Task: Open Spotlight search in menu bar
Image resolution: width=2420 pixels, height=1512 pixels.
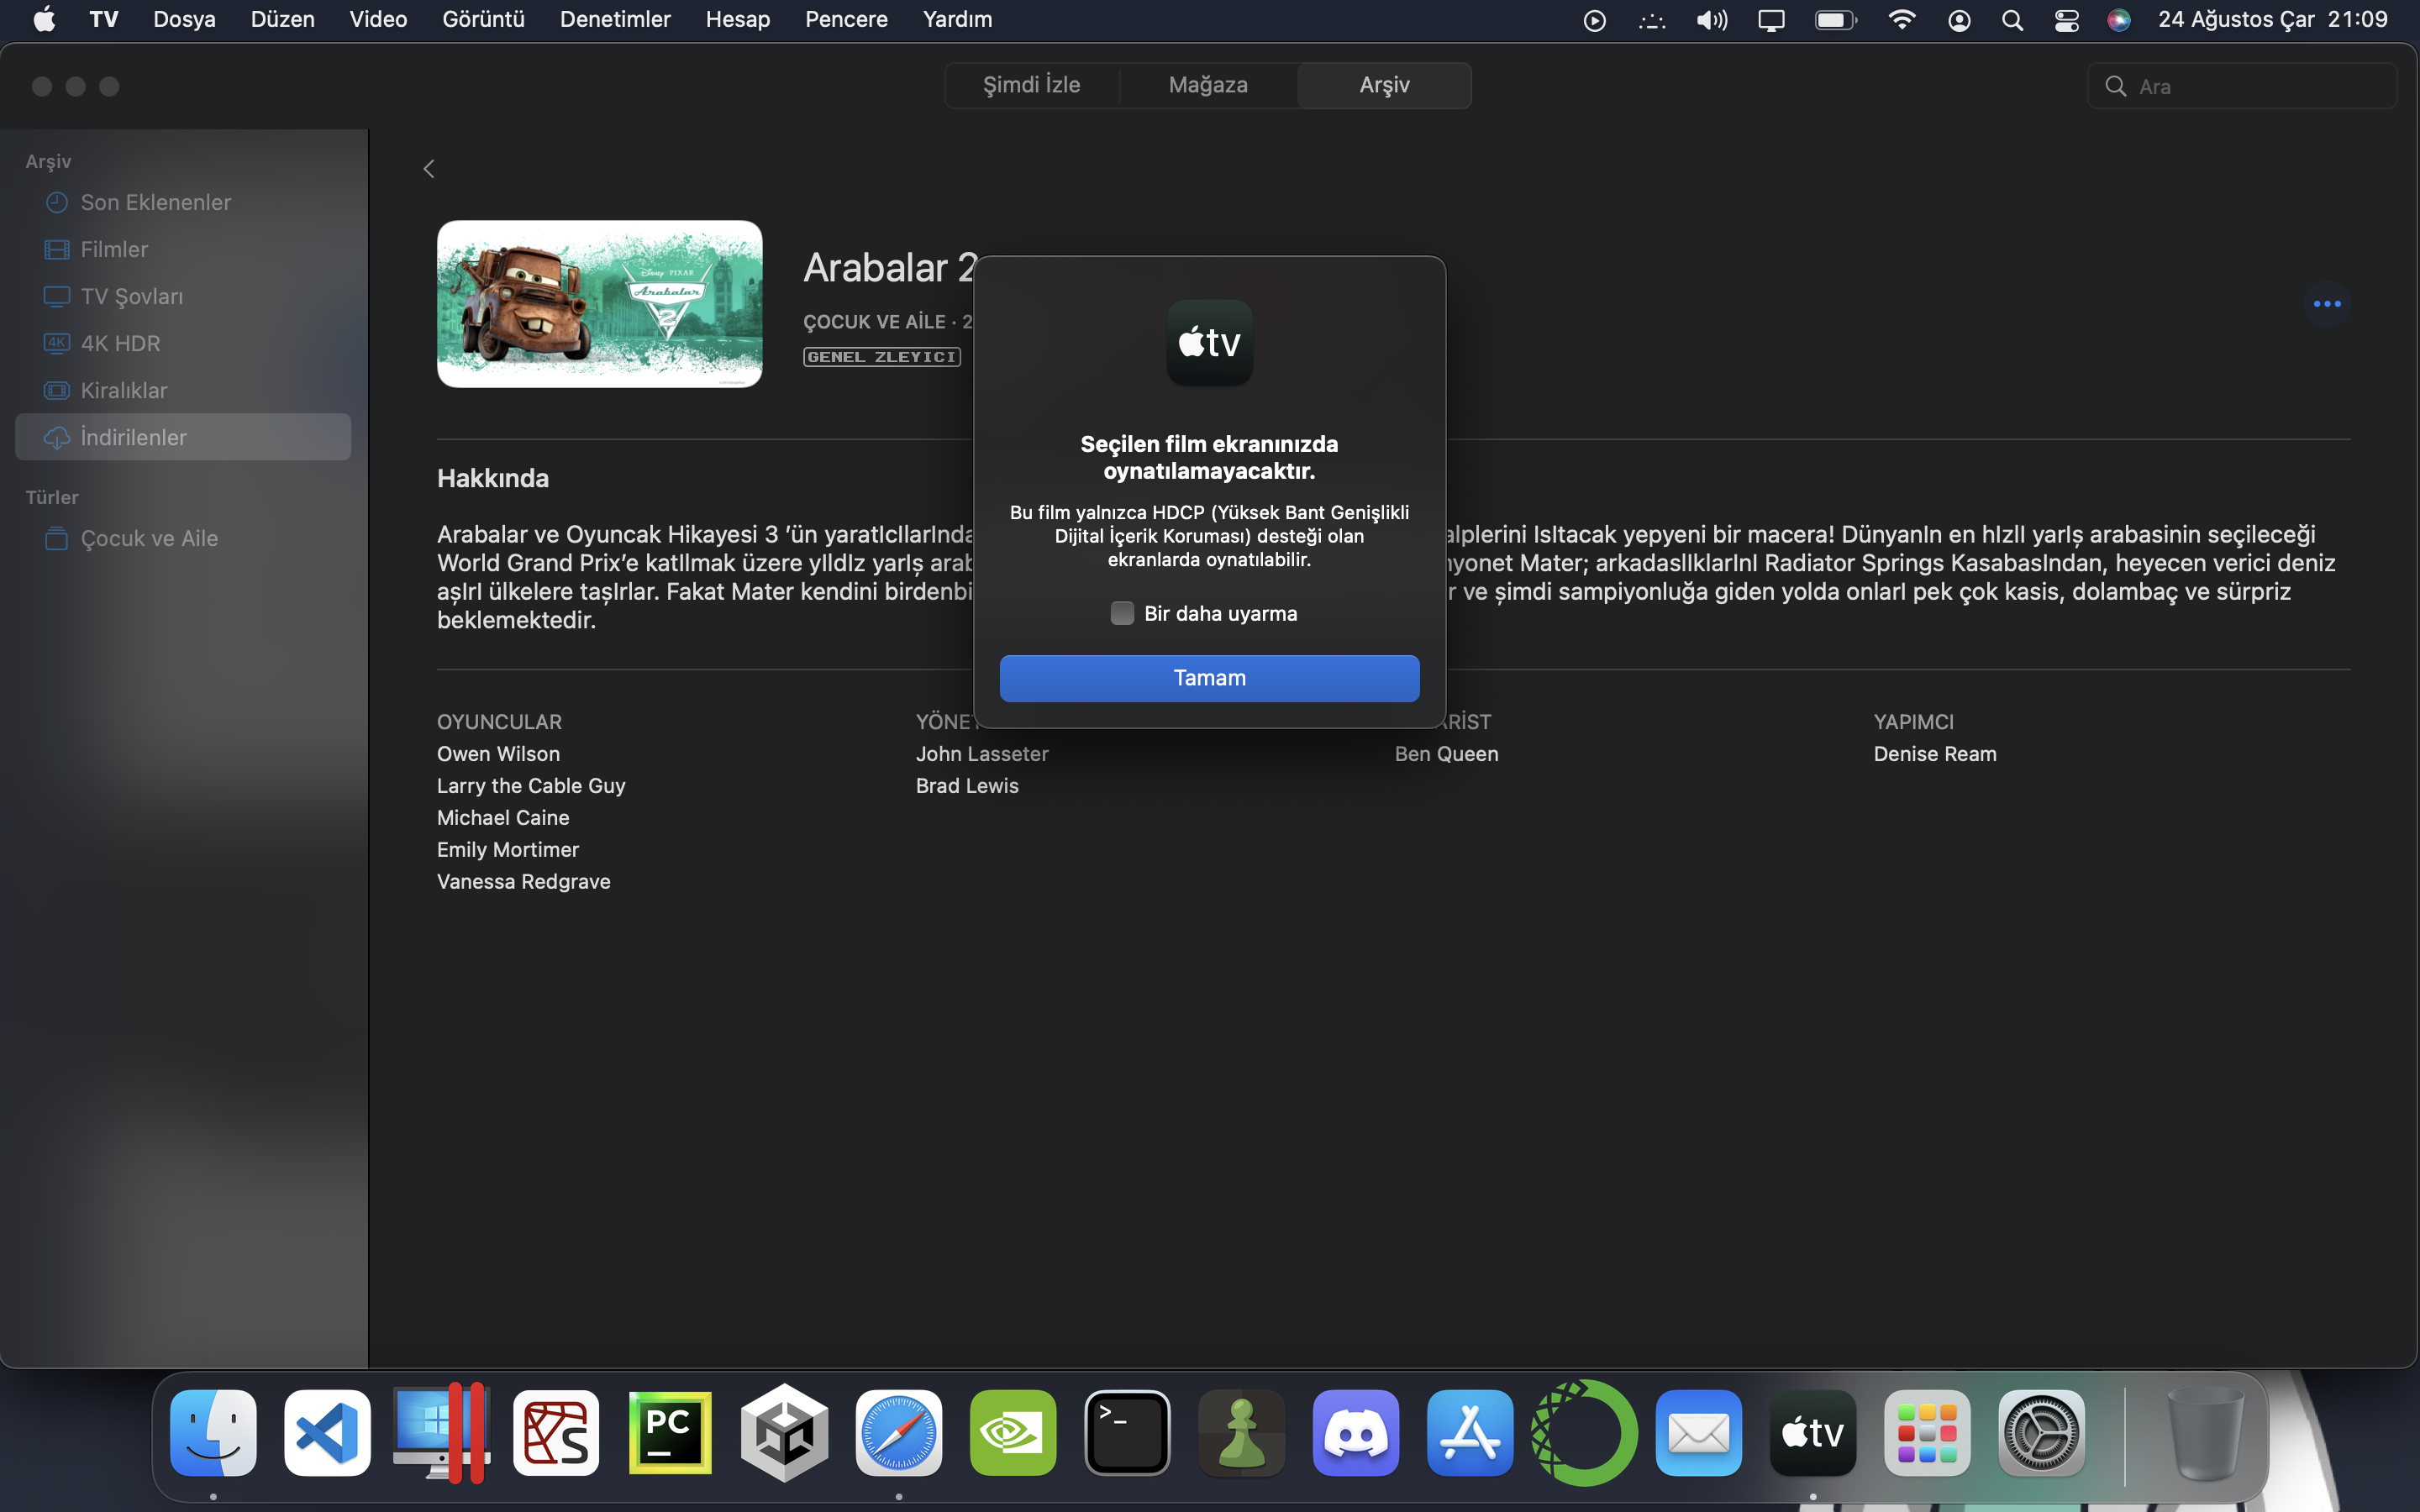Action: 2012,20
